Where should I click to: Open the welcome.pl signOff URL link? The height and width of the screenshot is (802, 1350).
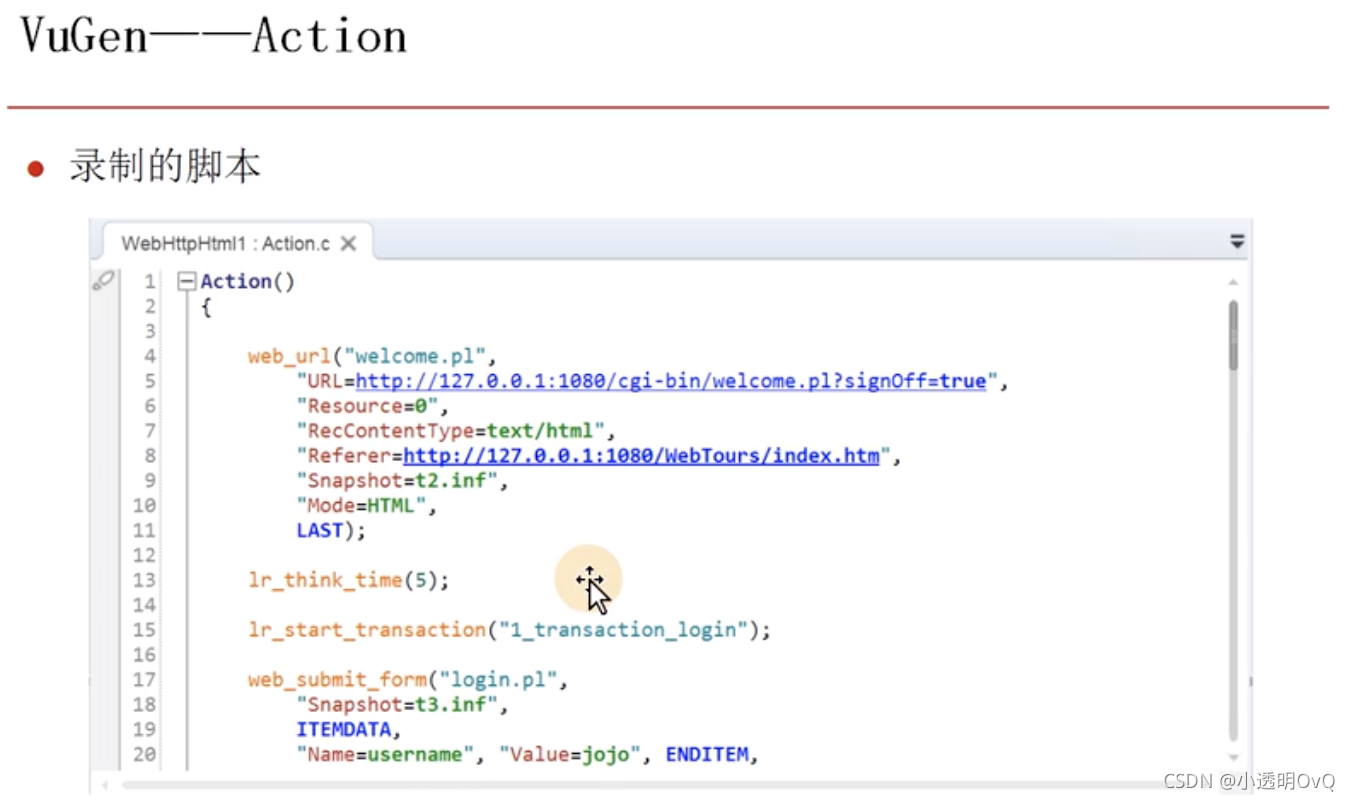671,381
